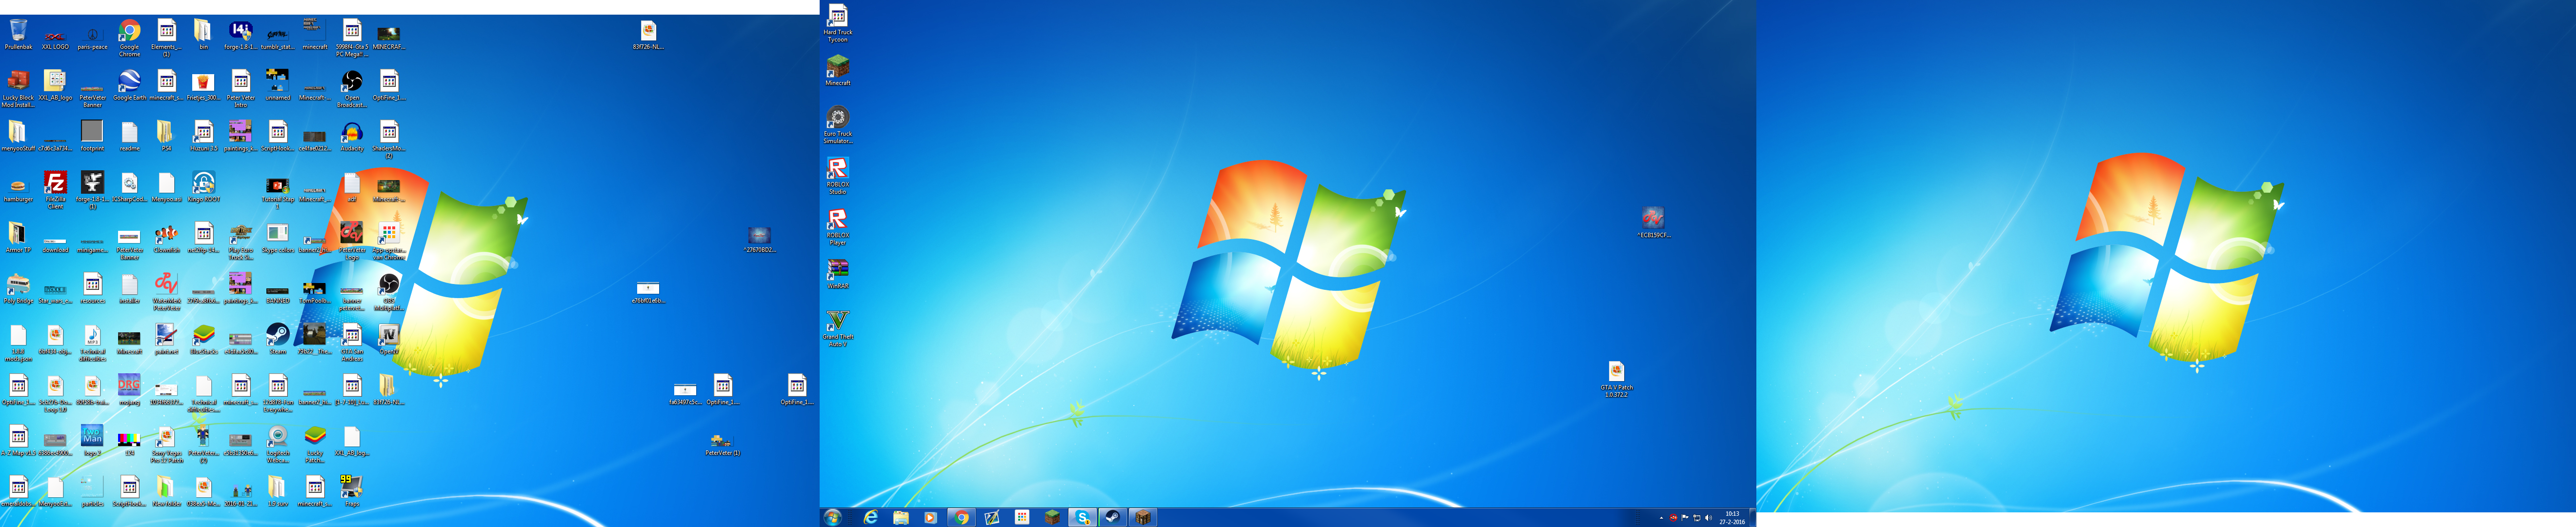Image resolution: width=2576 pixels, height=527 pixels.
Task: Select the Google Chrome desktop shortcut
Action: point(129,38)
